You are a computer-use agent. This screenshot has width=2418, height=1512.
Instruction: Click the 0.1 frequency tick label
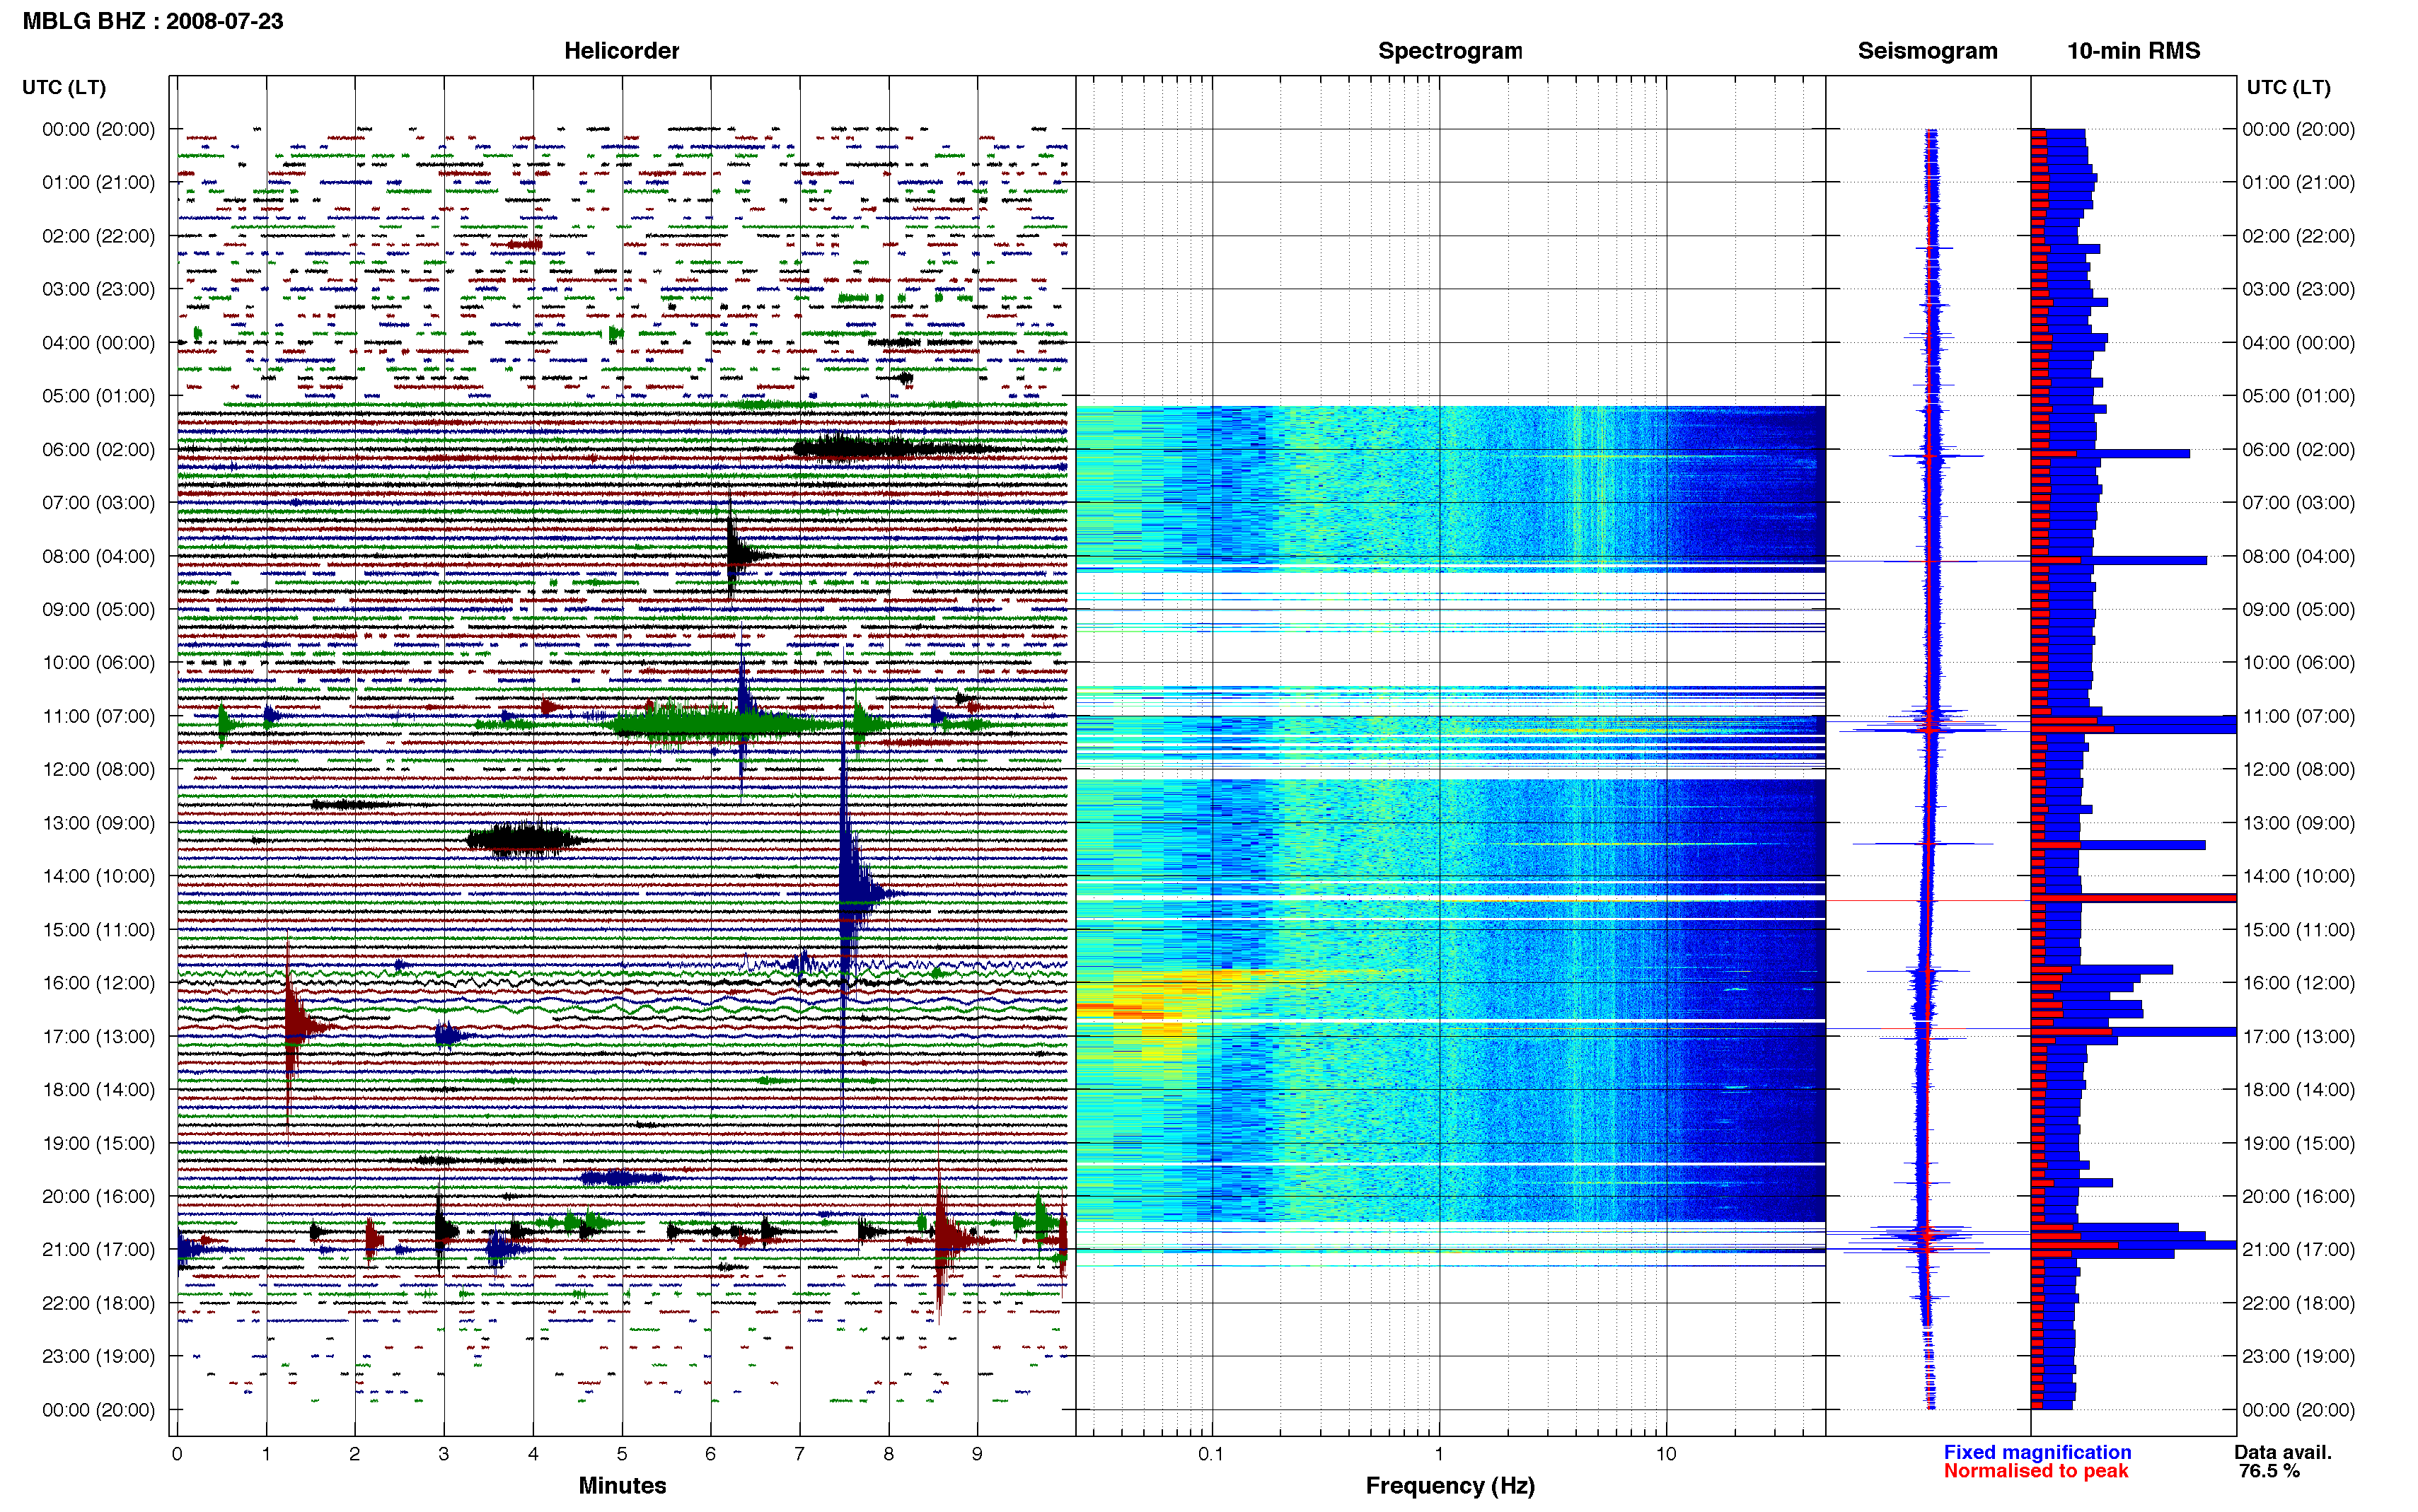pyautogui.click(x=1211, y=1453)
